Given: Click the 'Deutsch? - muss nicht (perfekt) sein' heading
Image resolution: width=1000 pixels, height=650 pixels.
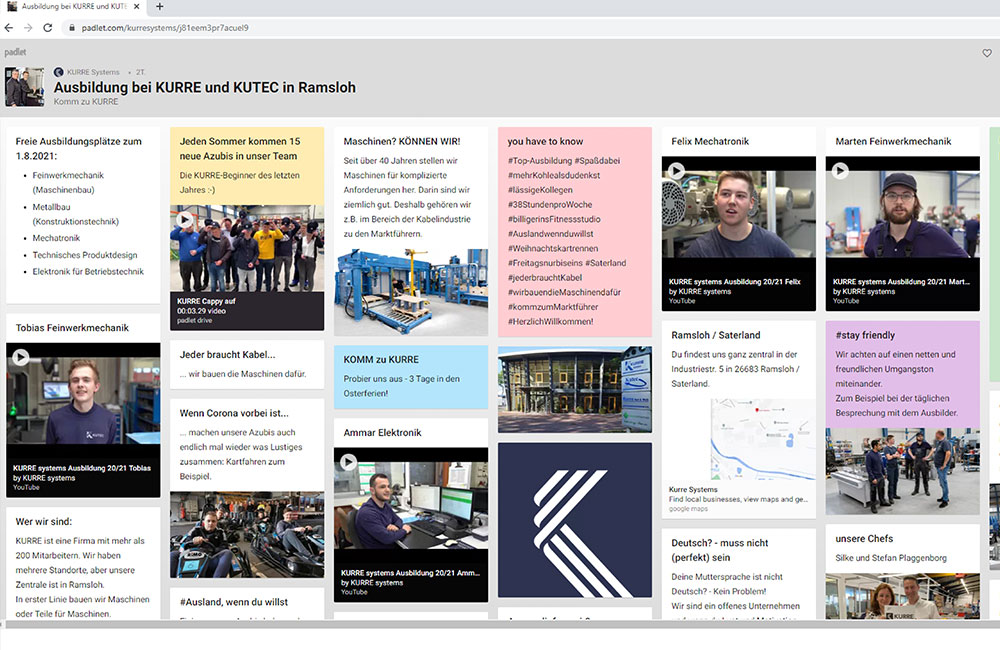Looking at the screenshot, I should [x=719, y=550].
